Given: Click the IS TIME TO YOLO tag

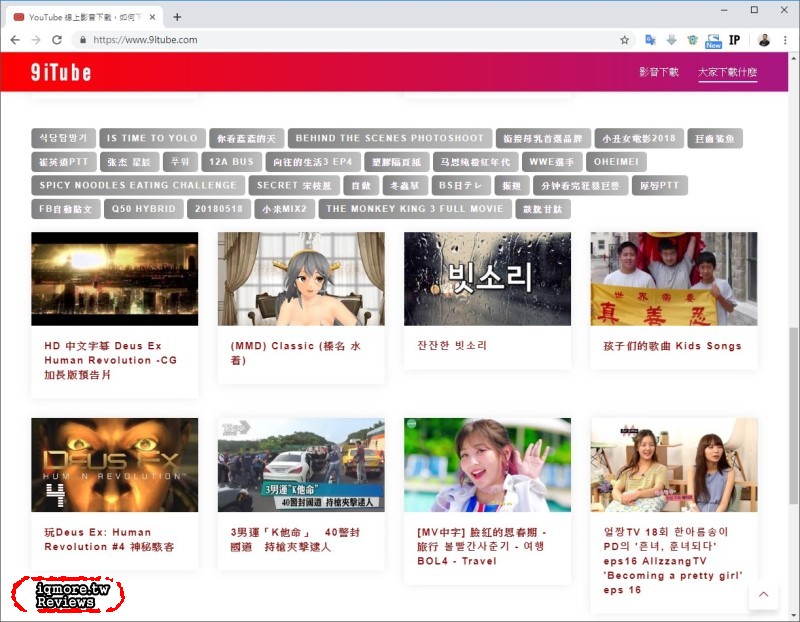Looking at the screenshot, I should pyautogui.click(x=152, y=138).
